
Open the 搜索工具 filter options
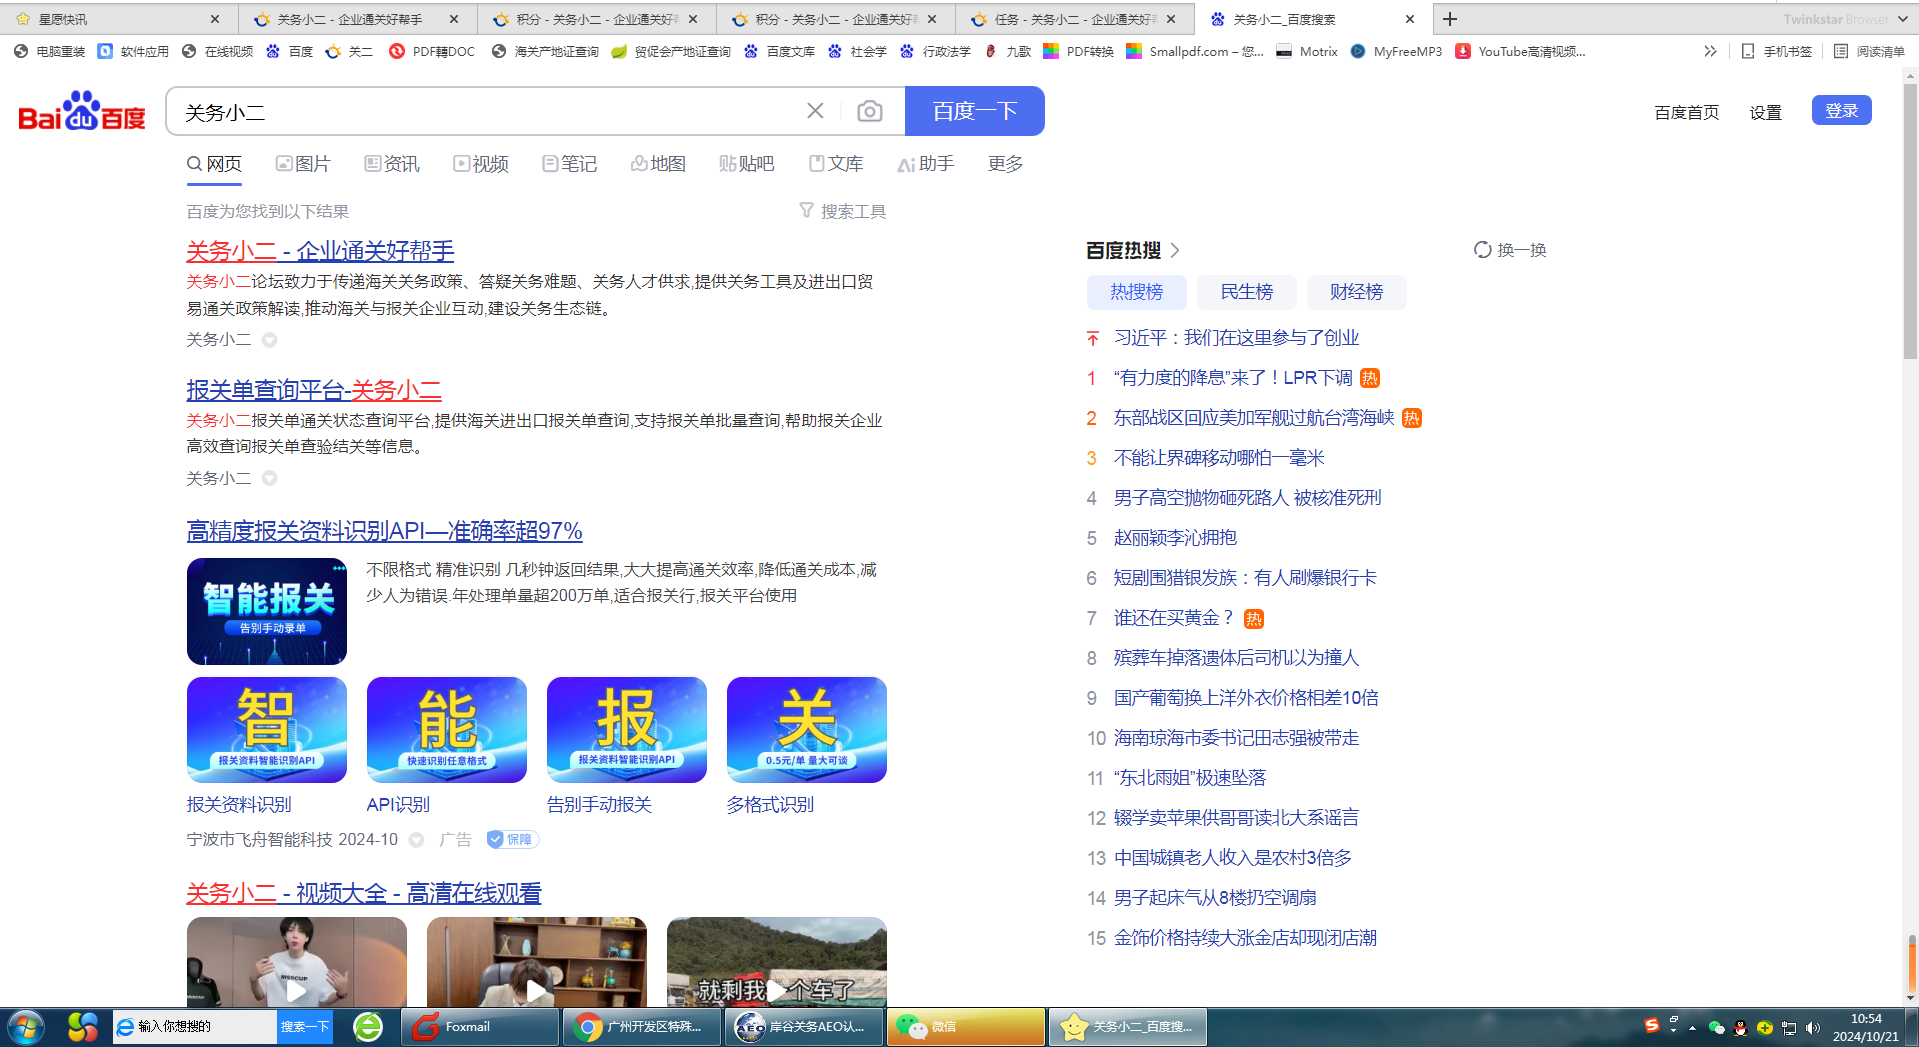[x=842, y=211]
